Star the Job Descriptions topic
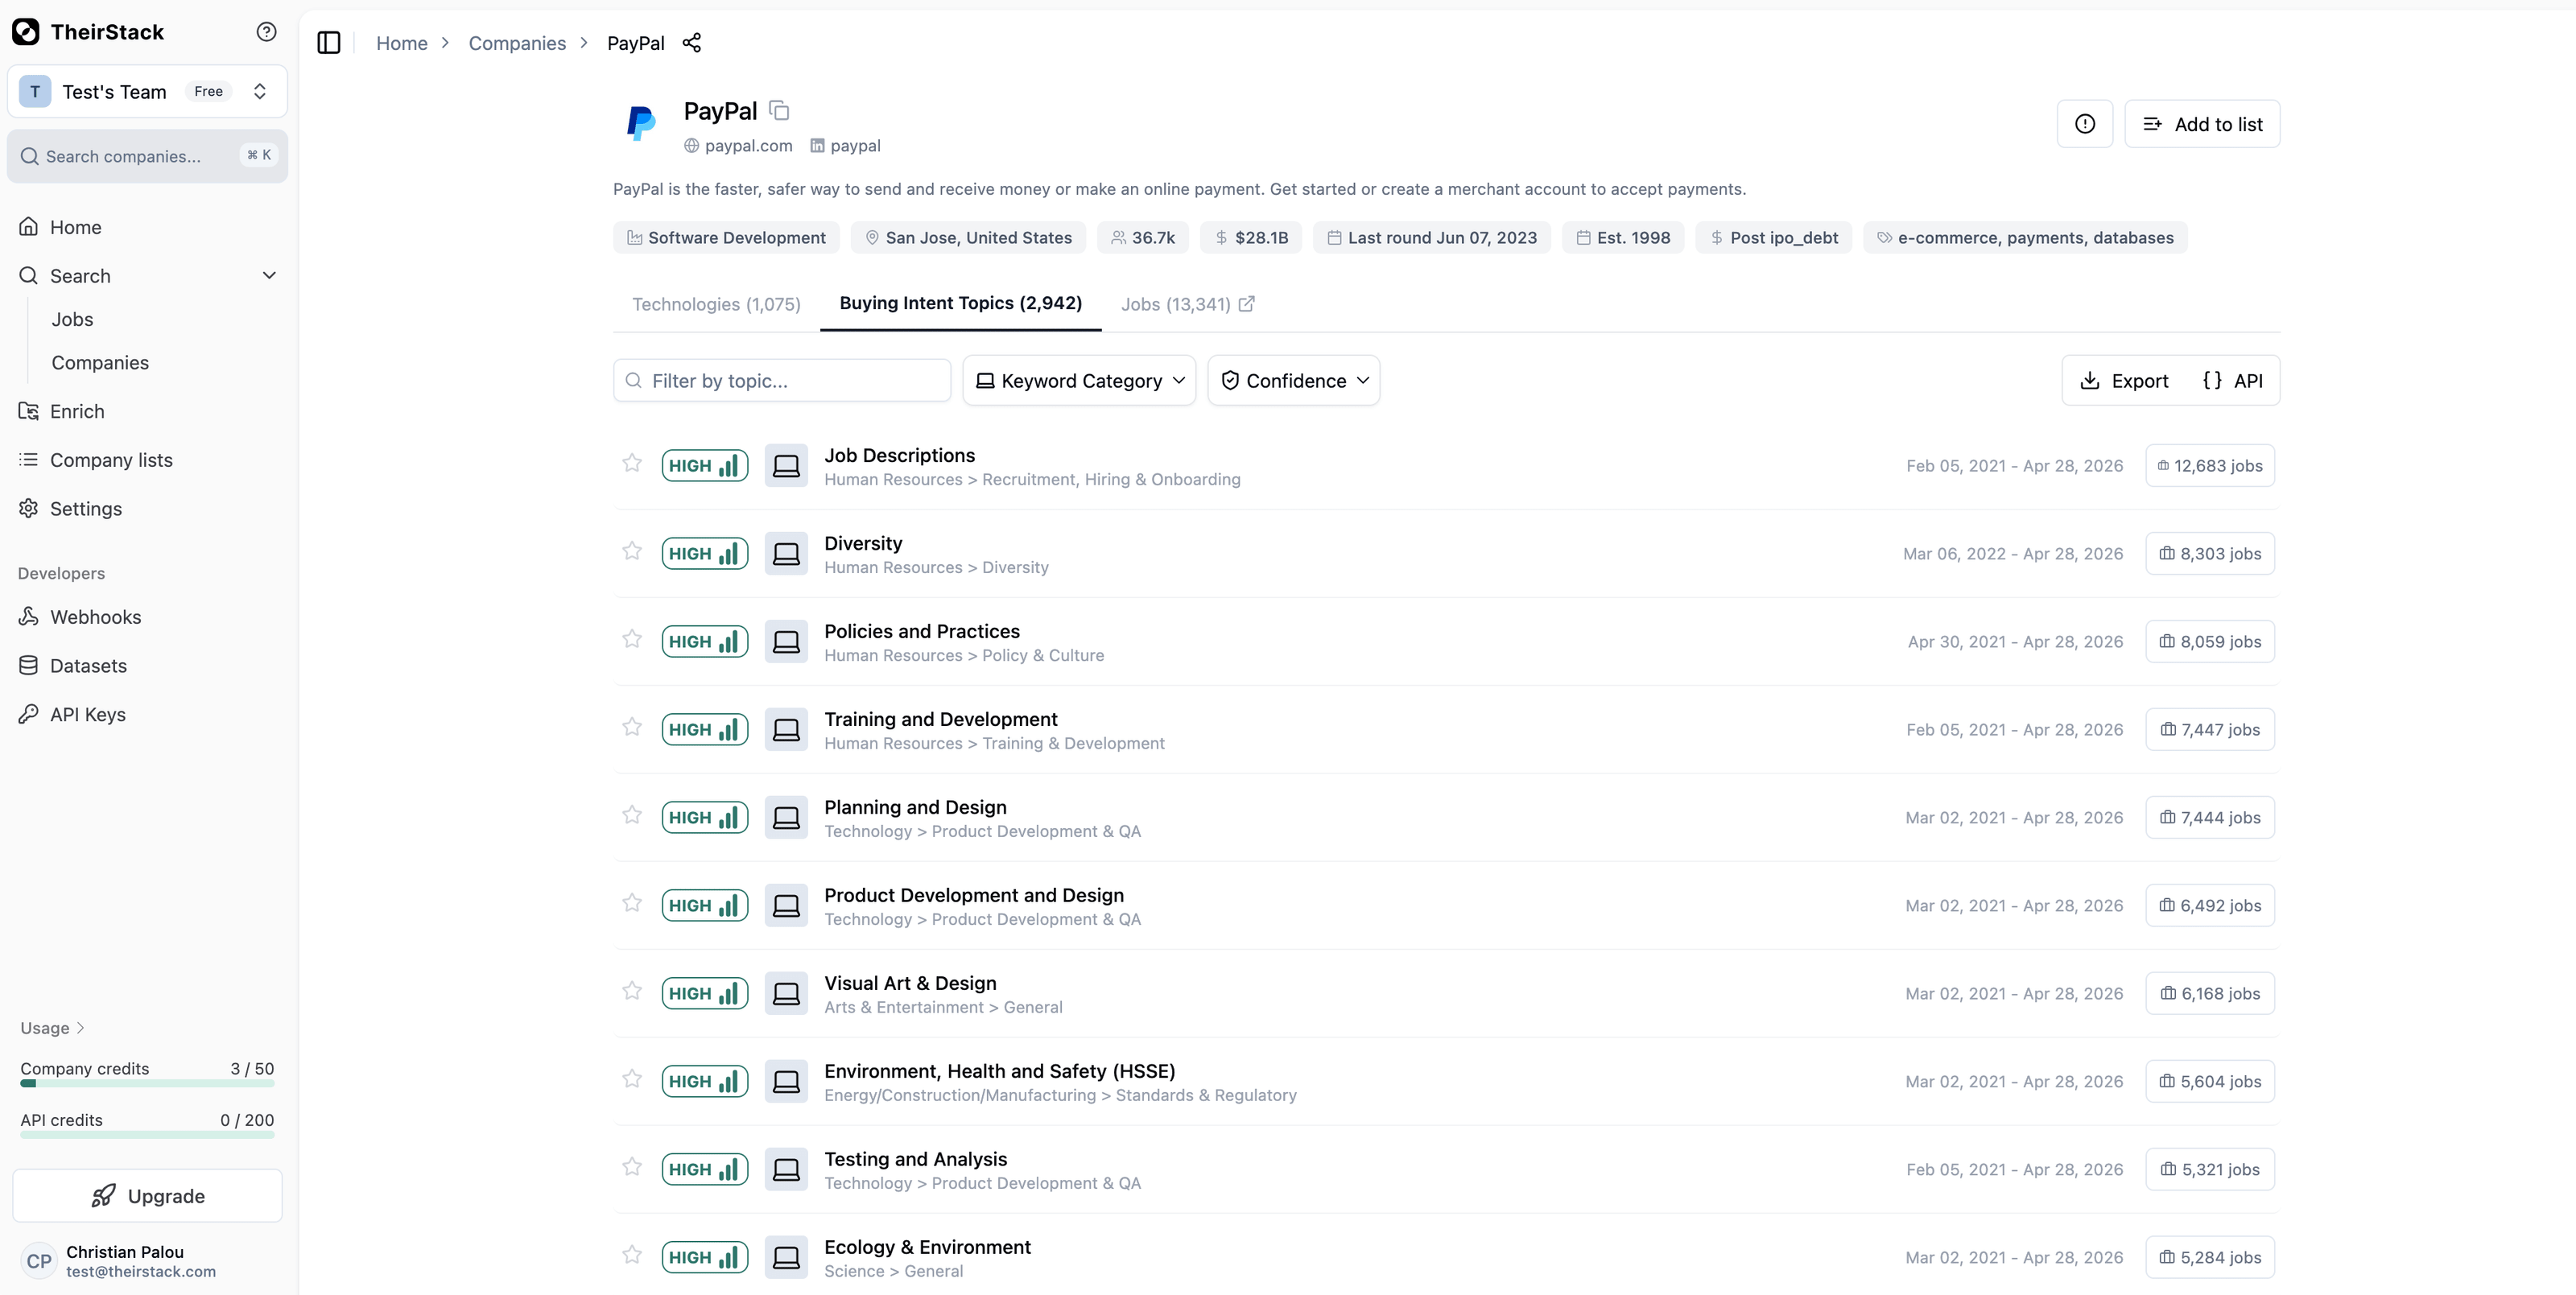Image resolution: width=2576 pixels, height=1295 pixels. (x=632, y=463)
